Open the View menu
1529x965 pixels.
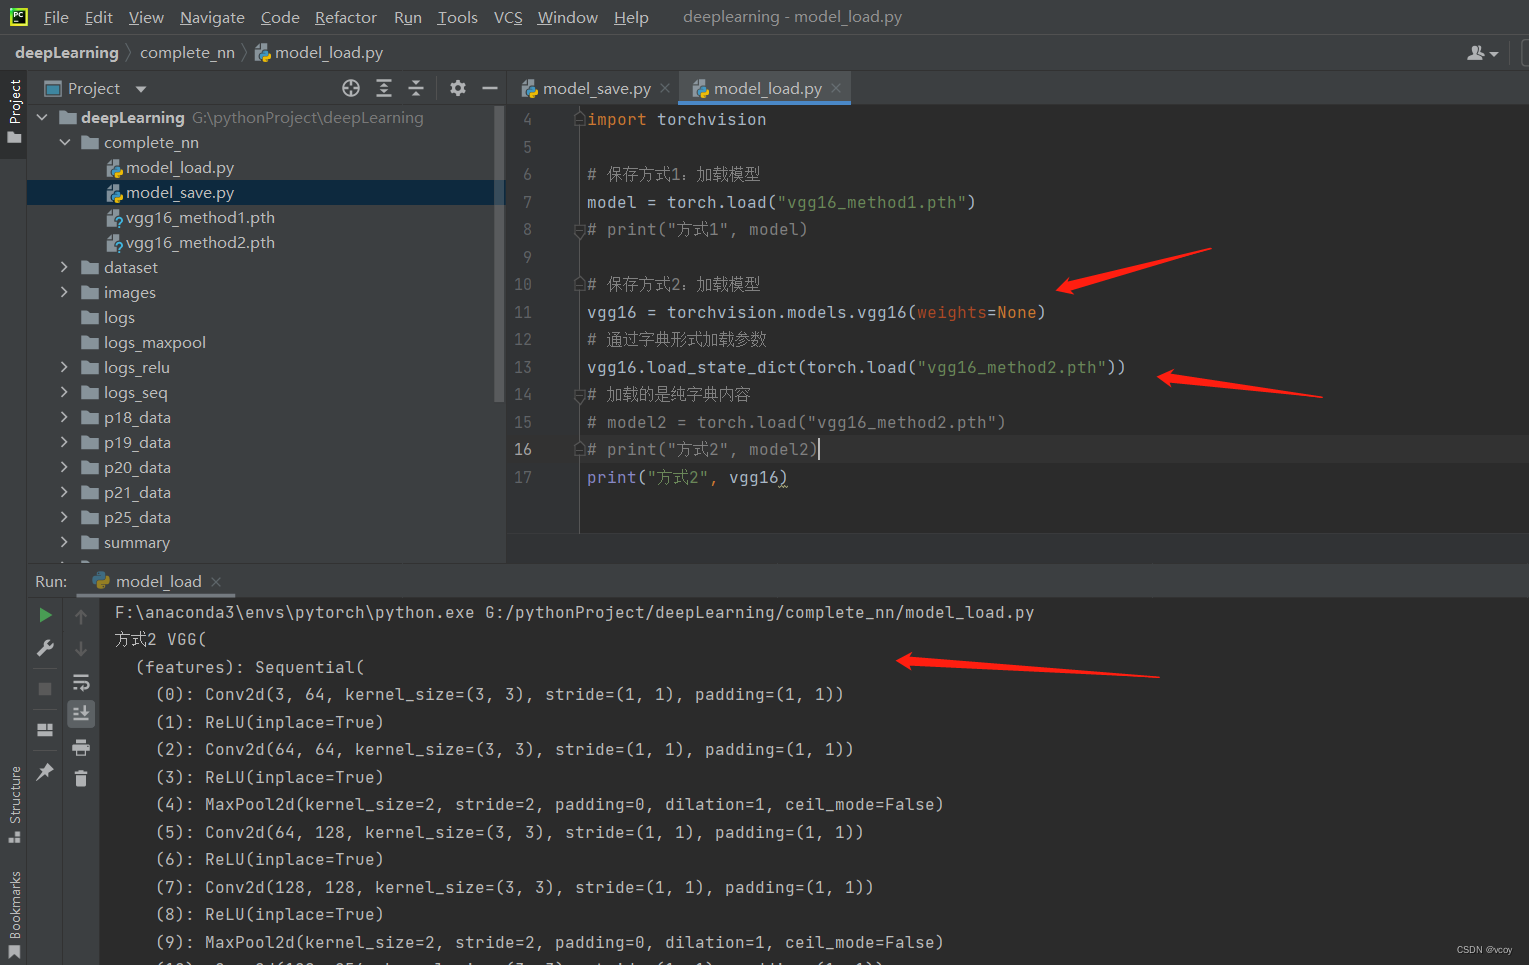(x=146, y=17)
